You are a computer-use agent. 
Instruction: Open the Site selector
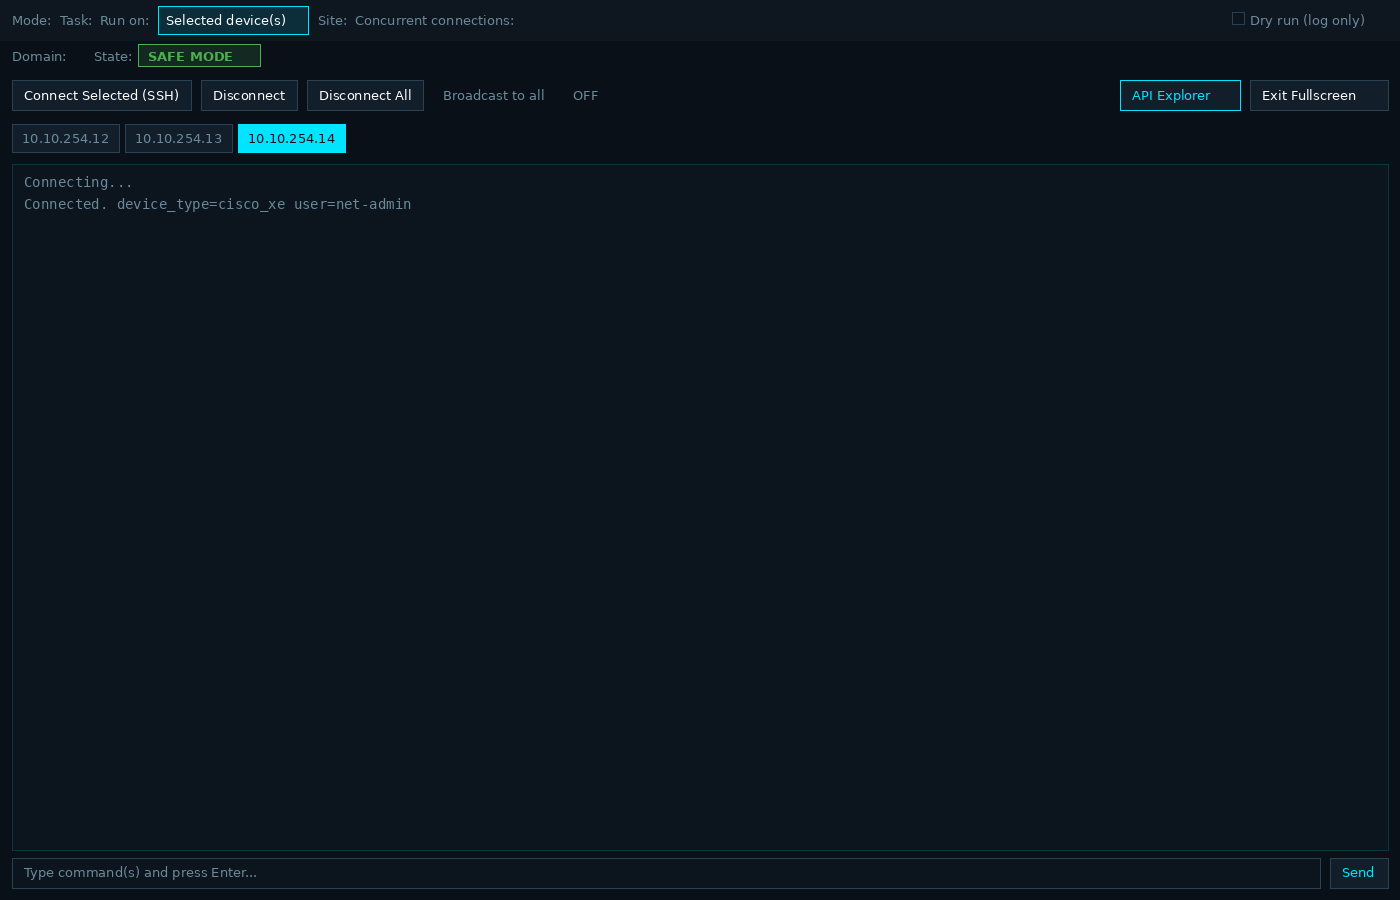(x=331, y=20)
